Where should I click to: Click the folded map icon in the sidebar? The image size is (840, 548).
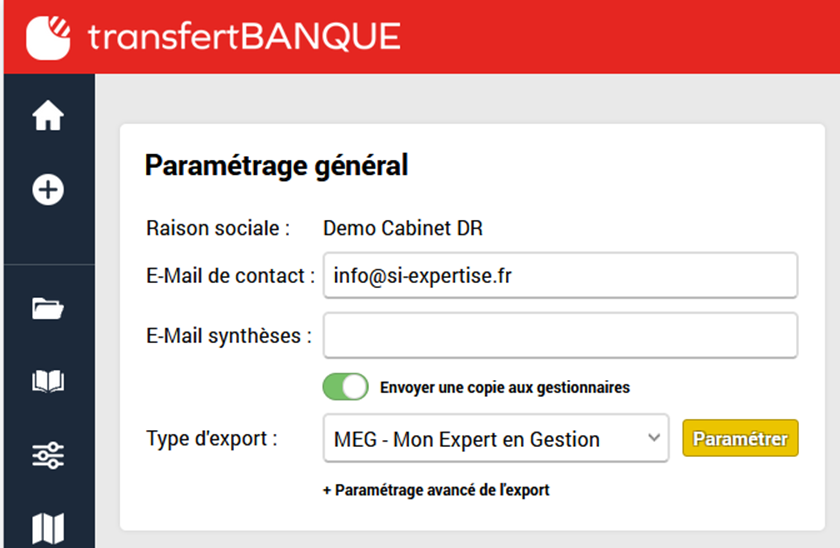(48, 529)
